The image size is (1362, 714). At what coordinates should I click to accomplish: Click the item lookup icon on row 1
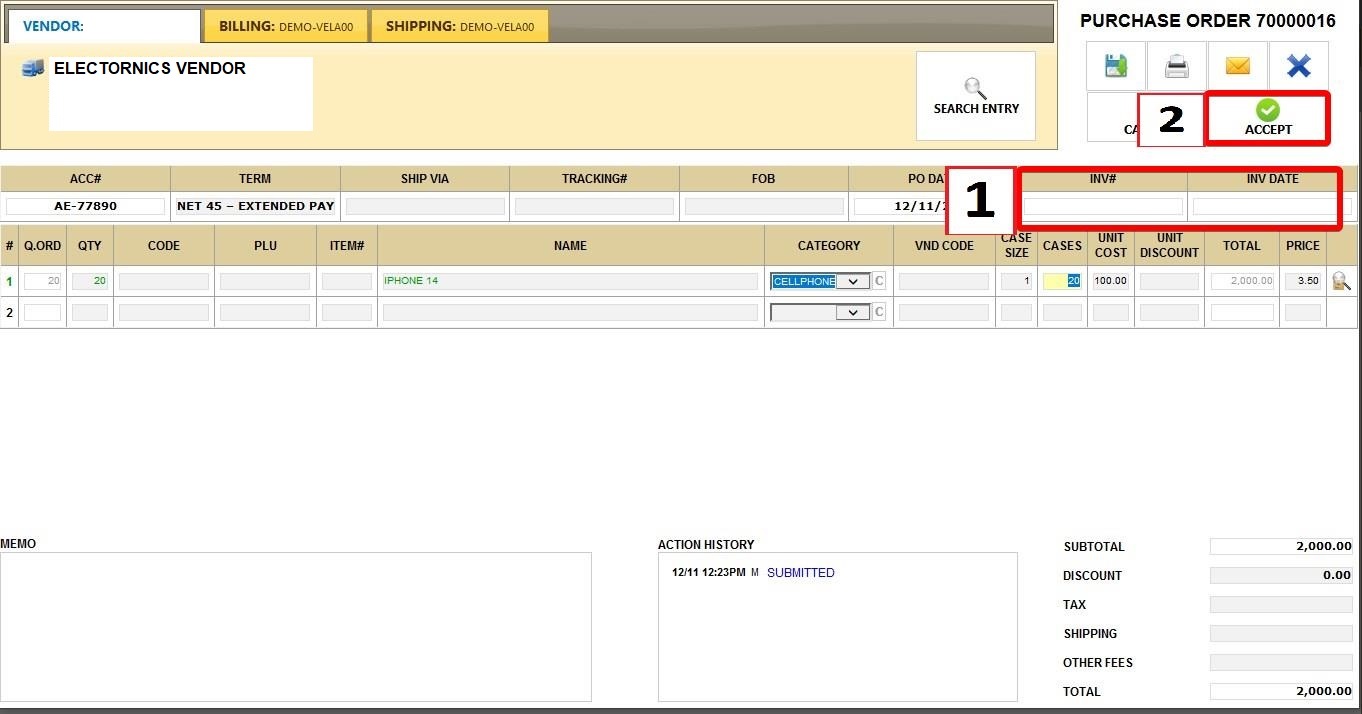coord(1341,282)
